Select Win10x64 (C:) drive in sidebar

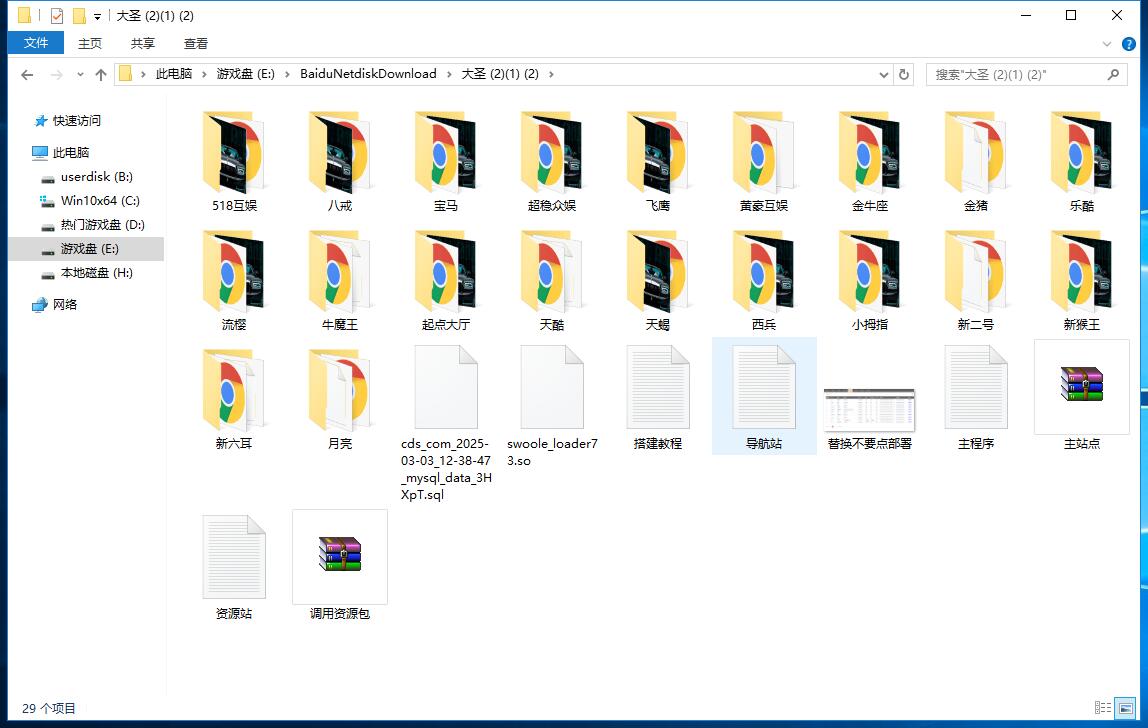point(99,200)
